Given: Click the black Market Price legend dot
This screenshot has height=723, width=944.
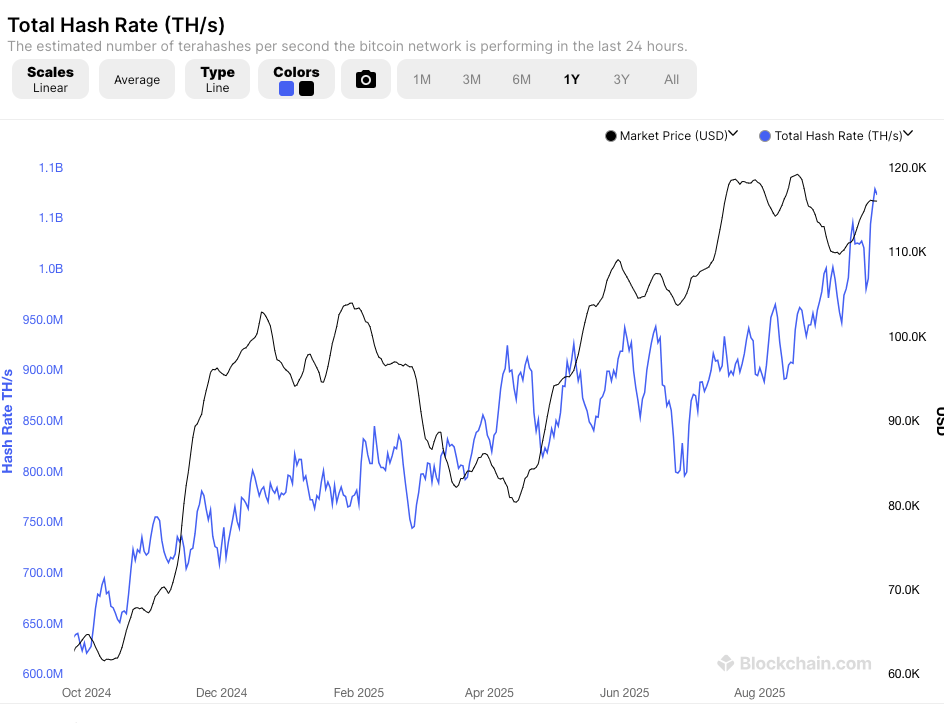Looking at the screenshot, I should (x=610, y=136).
